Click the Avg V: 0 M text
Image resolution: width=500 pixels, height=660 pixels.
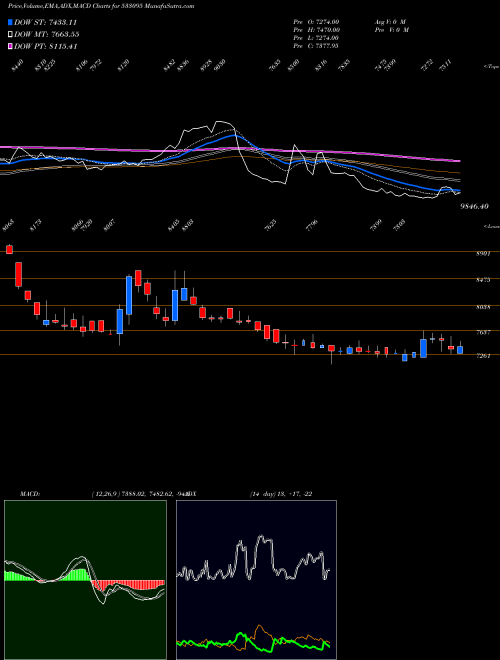[389, 21]
